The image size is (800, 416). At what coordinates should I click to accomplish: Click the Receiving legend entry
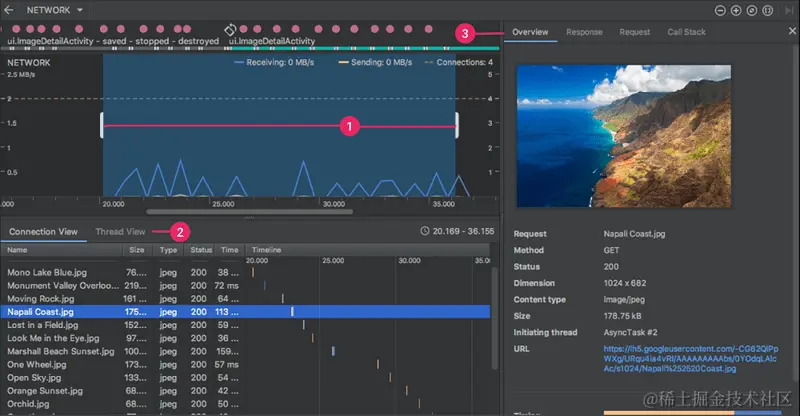274,62
